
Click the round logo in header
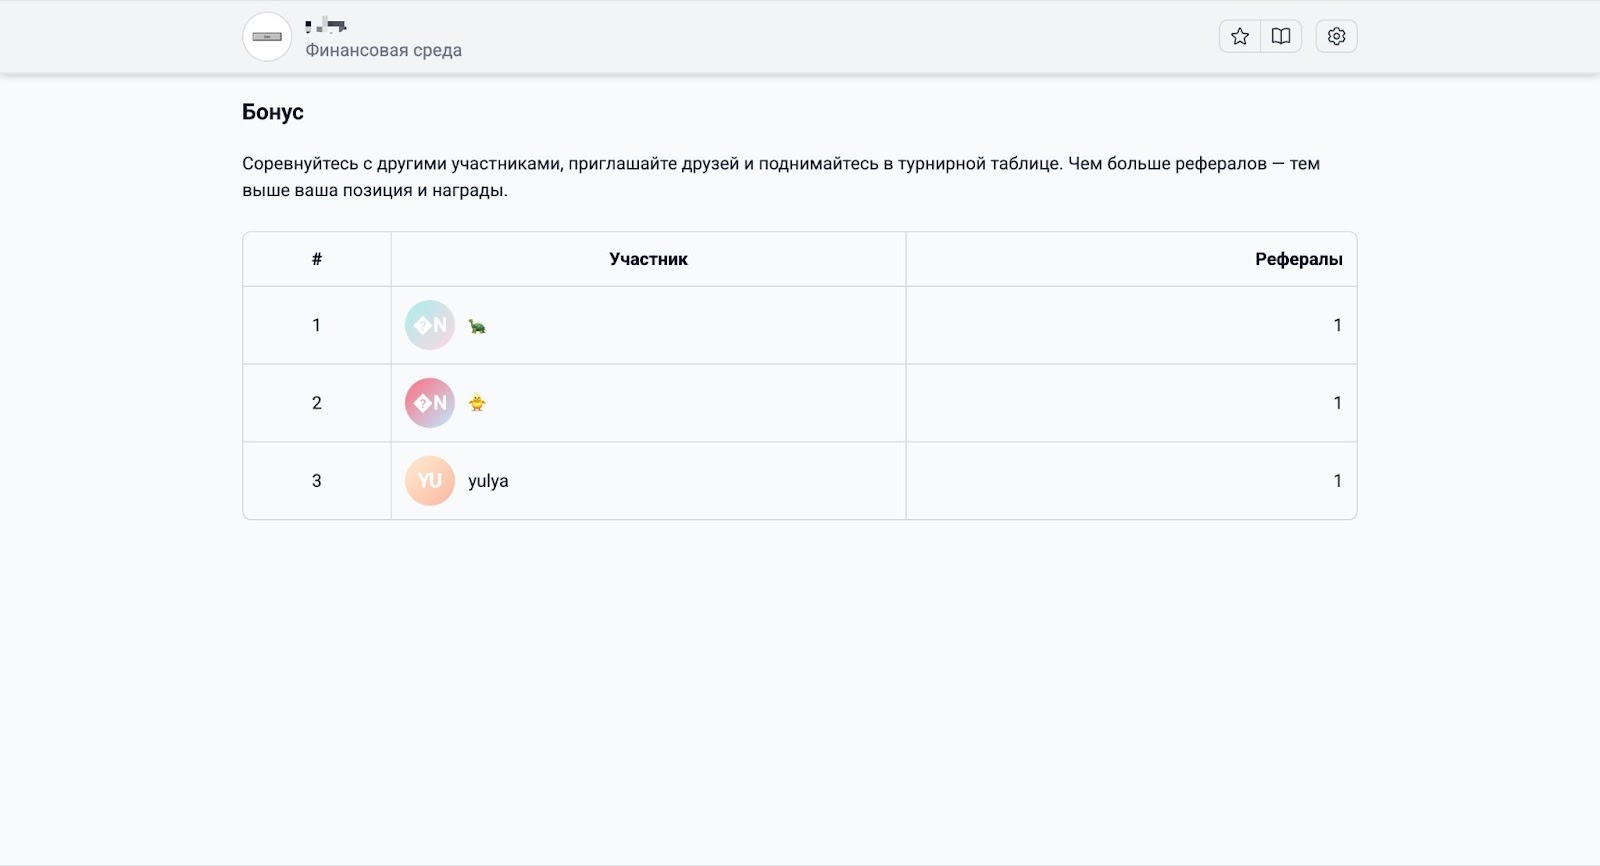pos(267,37)
